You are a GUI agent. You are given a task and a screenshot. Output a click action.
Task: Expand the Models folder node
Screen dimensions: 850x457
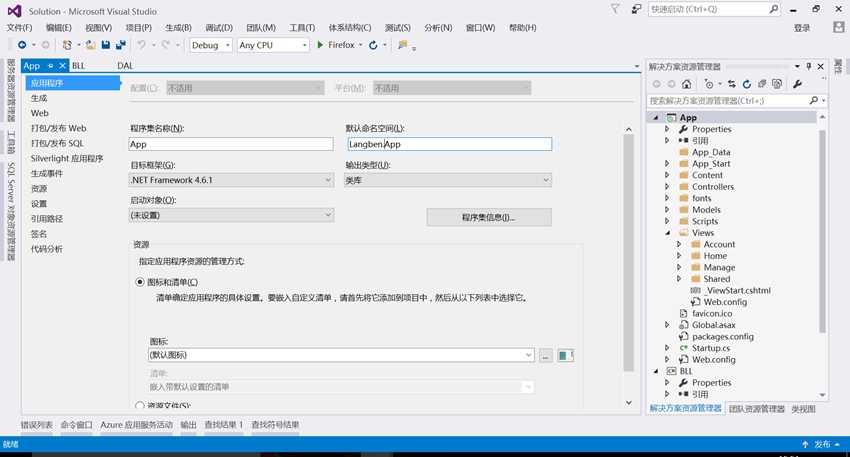667,210
